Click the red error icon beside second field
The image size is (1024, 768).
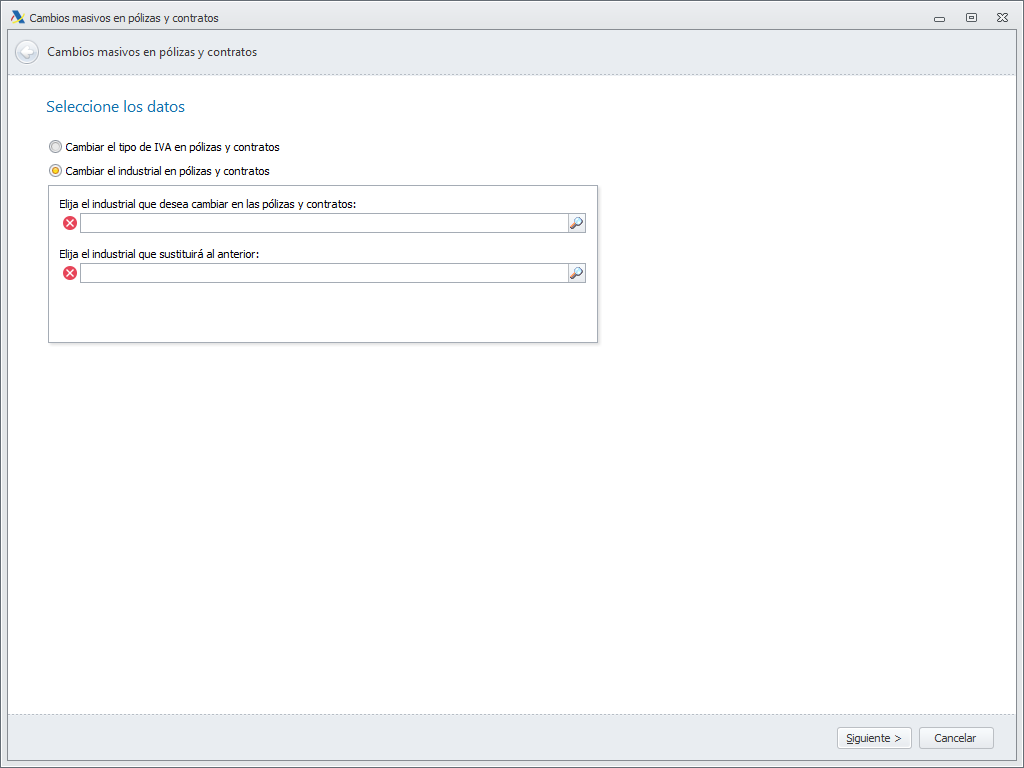70,273
